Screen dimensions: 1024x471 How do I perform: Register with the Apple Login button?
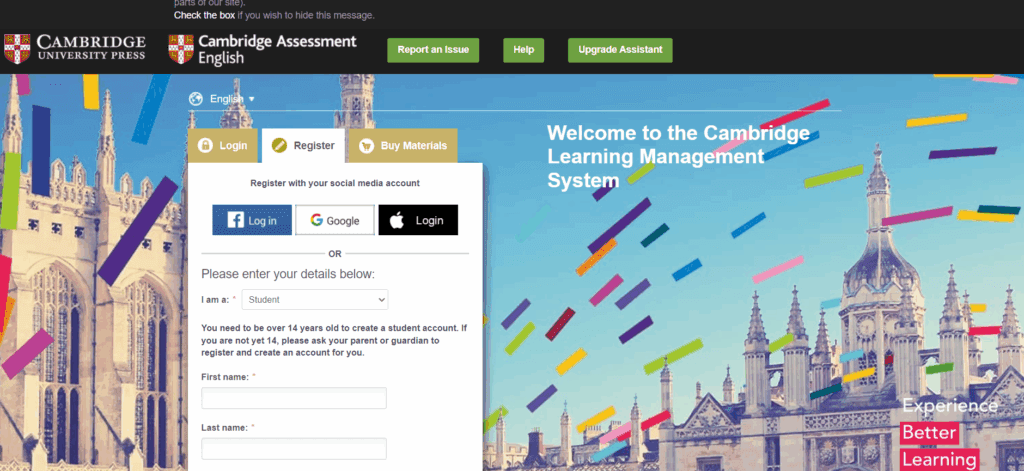point(418,220)
